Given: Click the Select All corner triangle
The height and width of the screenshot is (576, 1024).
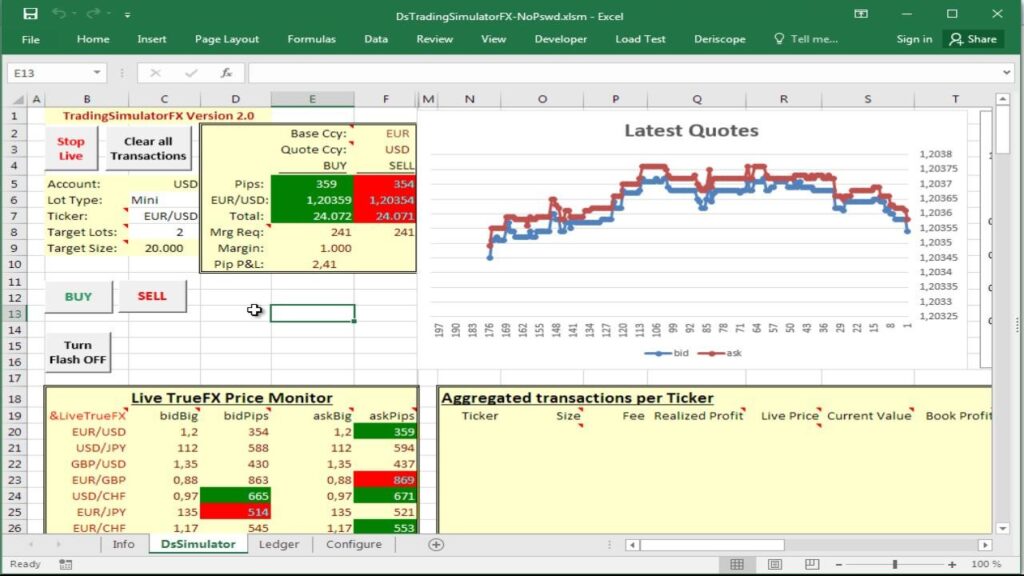Looking at the screenshot, I should click(x=18, y=99).
